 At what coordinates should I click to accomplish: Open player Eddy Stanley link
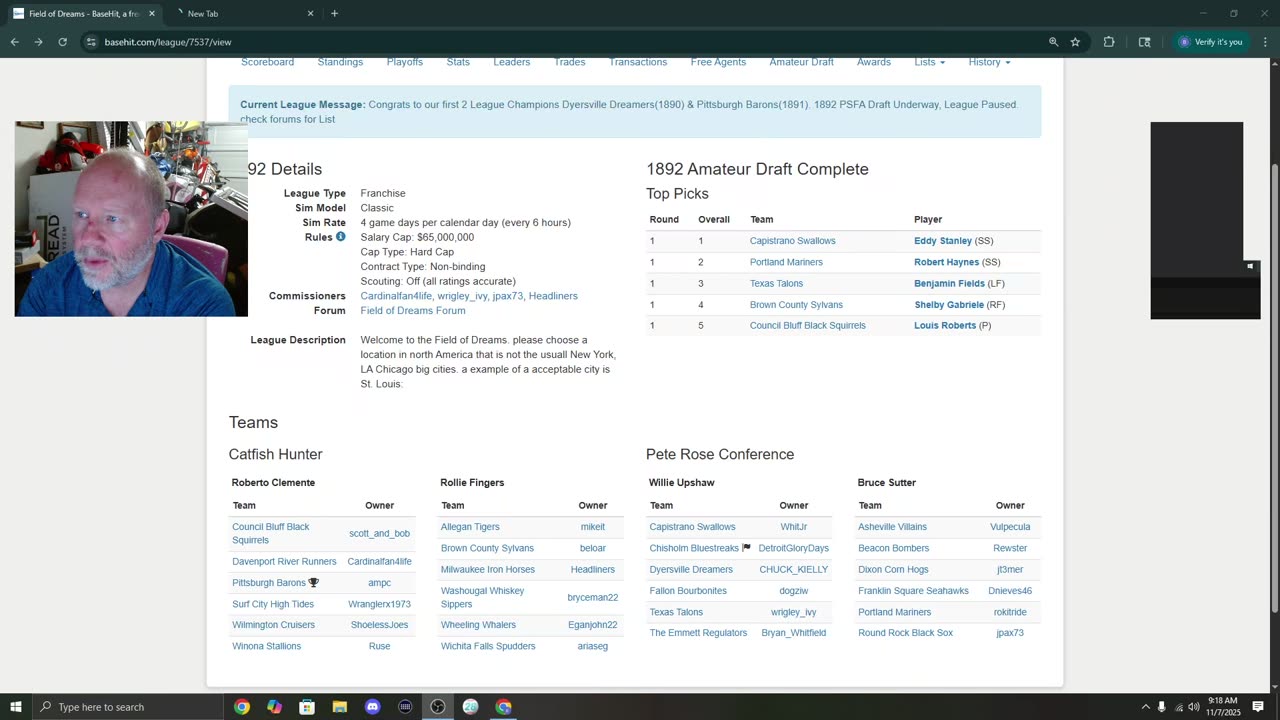tap(943, 241)
